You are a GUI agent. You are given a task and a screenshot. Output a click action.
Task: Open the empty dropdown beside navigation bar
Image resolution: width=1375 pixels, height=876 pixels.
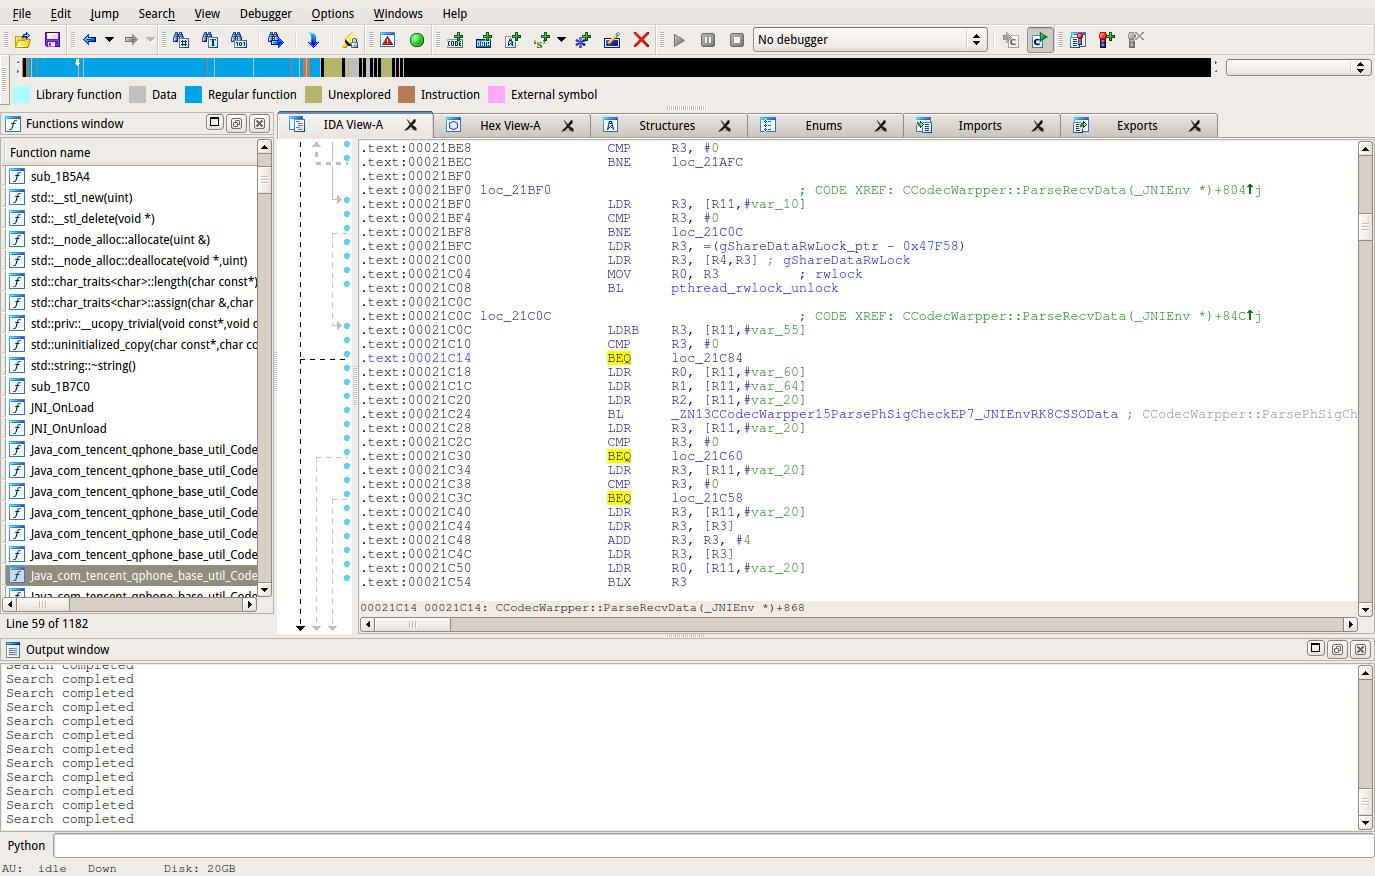[1297, 67]
